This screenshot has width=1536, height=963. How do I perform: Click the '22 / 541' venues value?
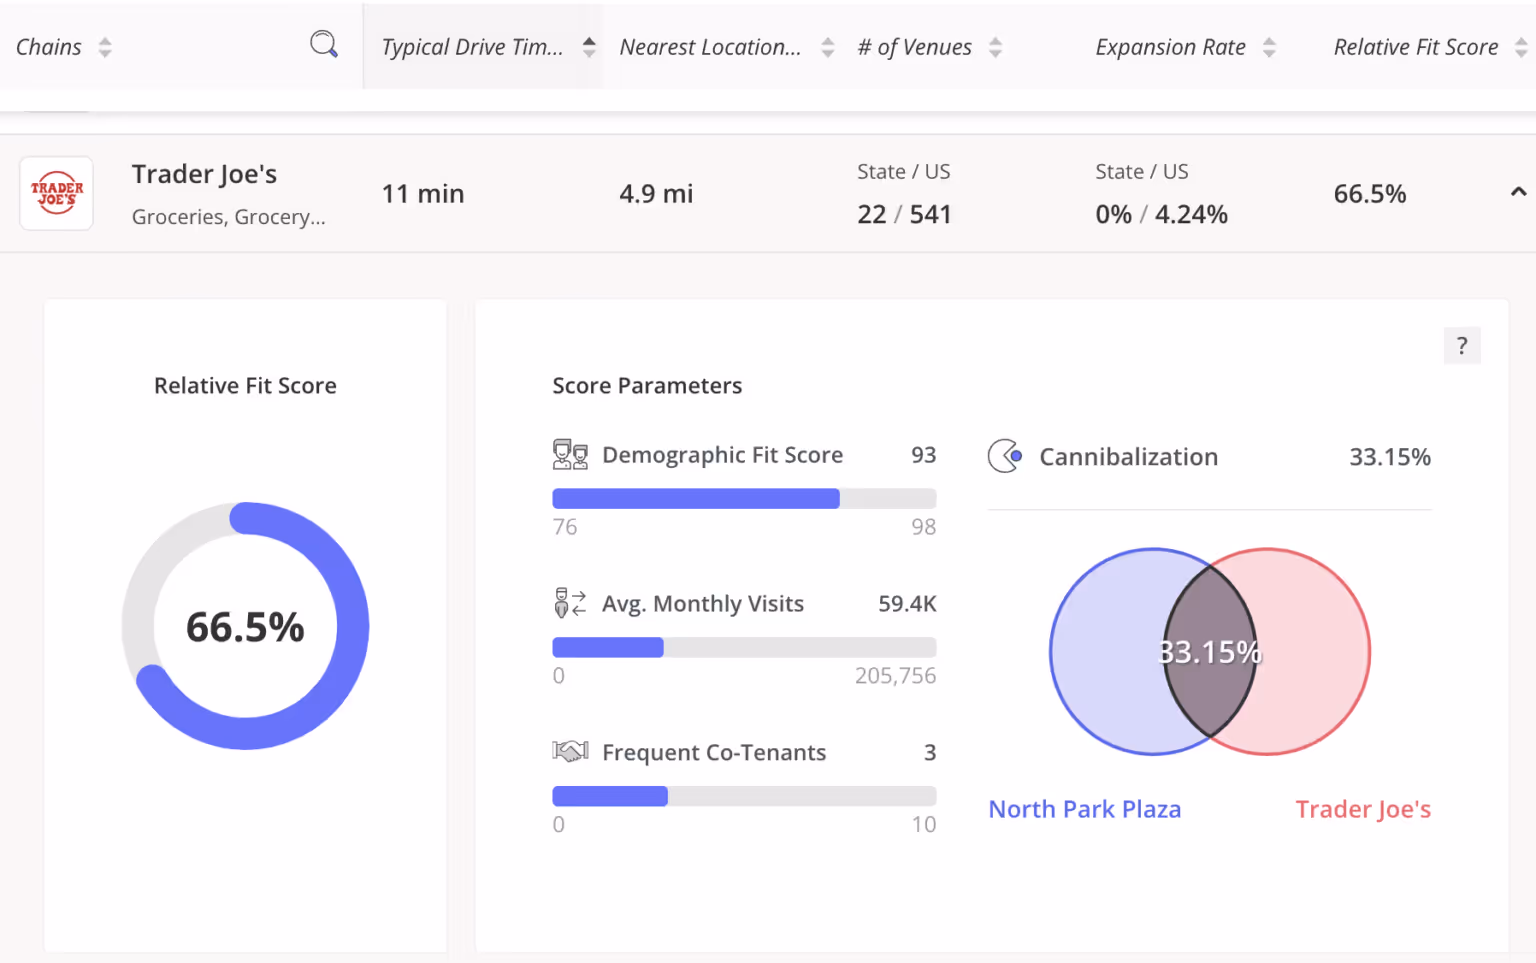coord(904,214)
